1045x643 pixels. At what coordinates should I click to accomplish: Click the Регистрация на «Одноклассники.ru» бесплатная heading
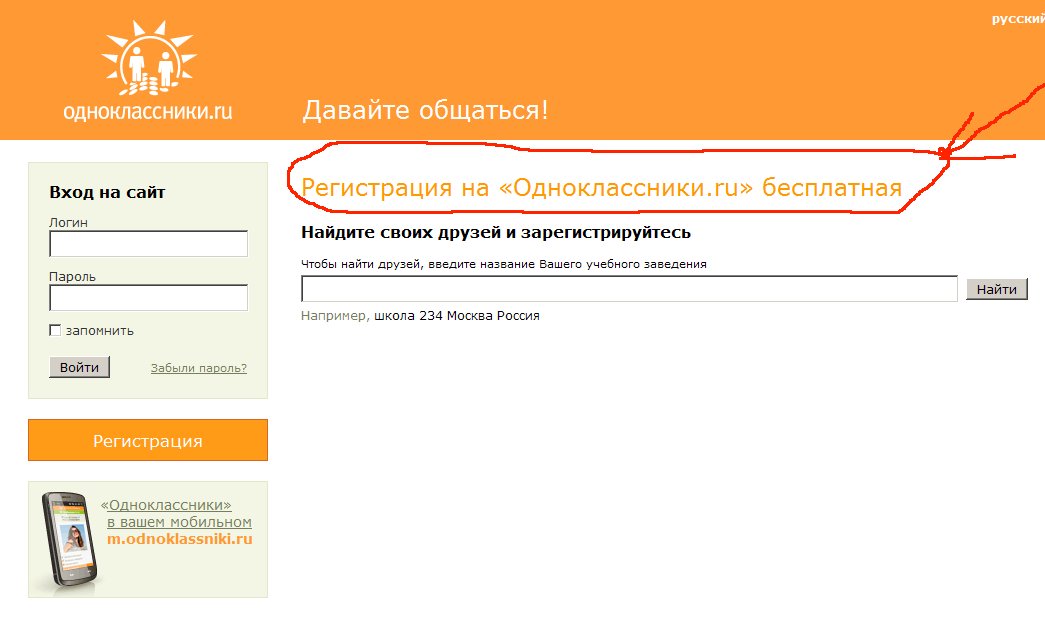(601, 188)
